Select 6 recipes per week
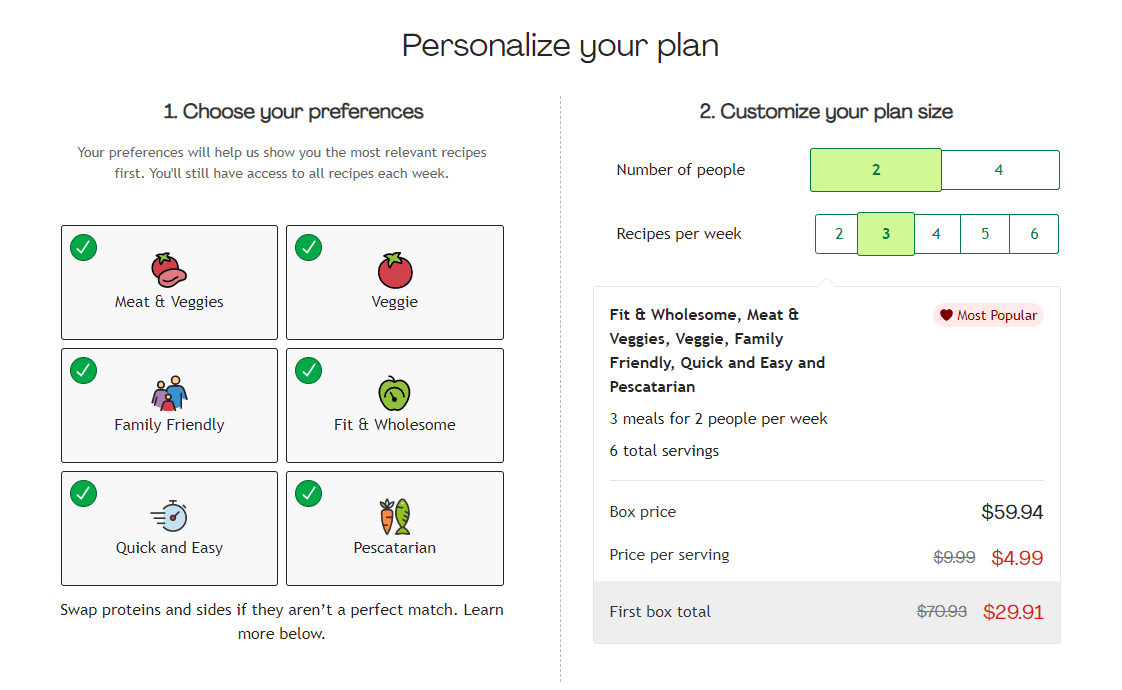 1034,233
